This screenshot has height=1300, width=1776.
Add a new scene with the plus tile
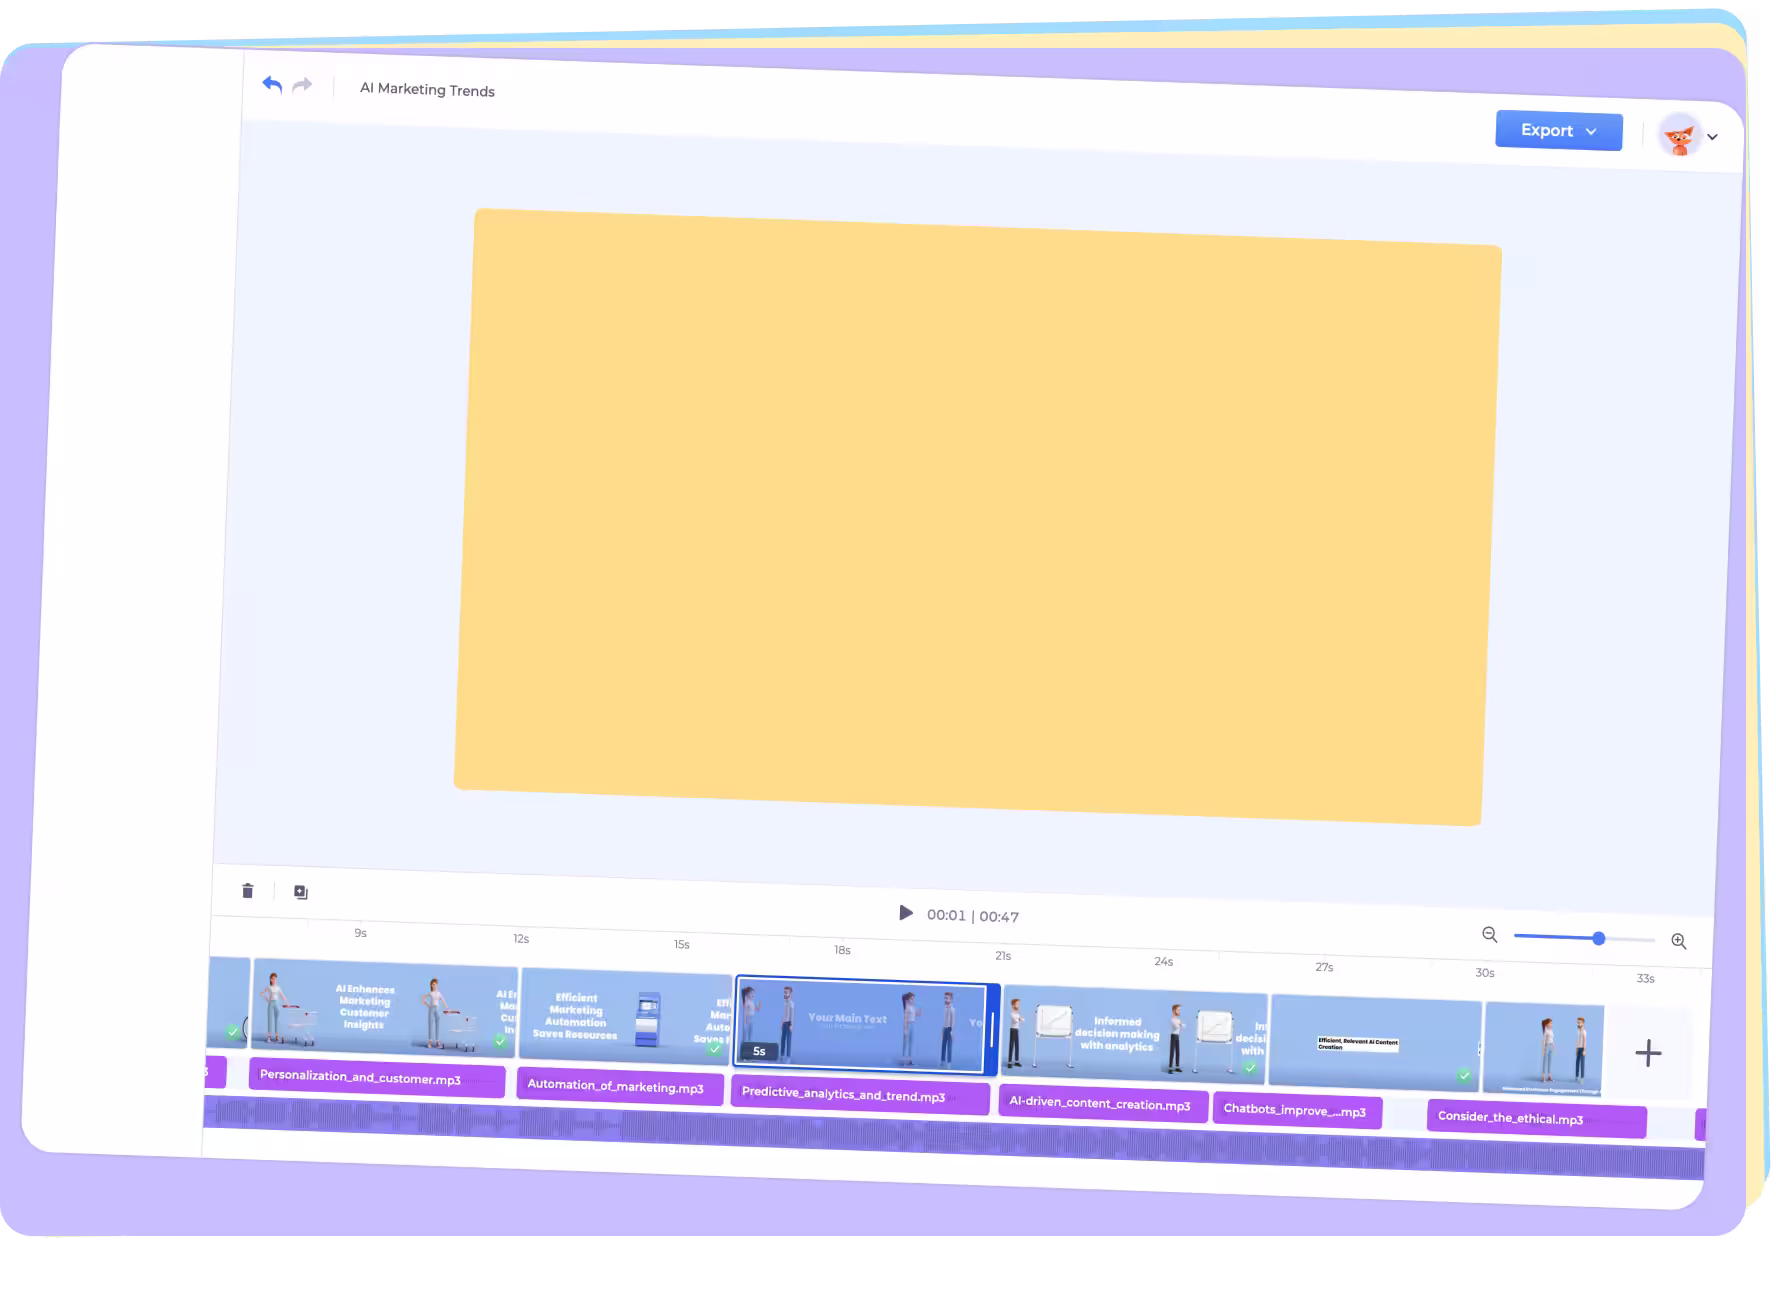tap(1647, 1052)
